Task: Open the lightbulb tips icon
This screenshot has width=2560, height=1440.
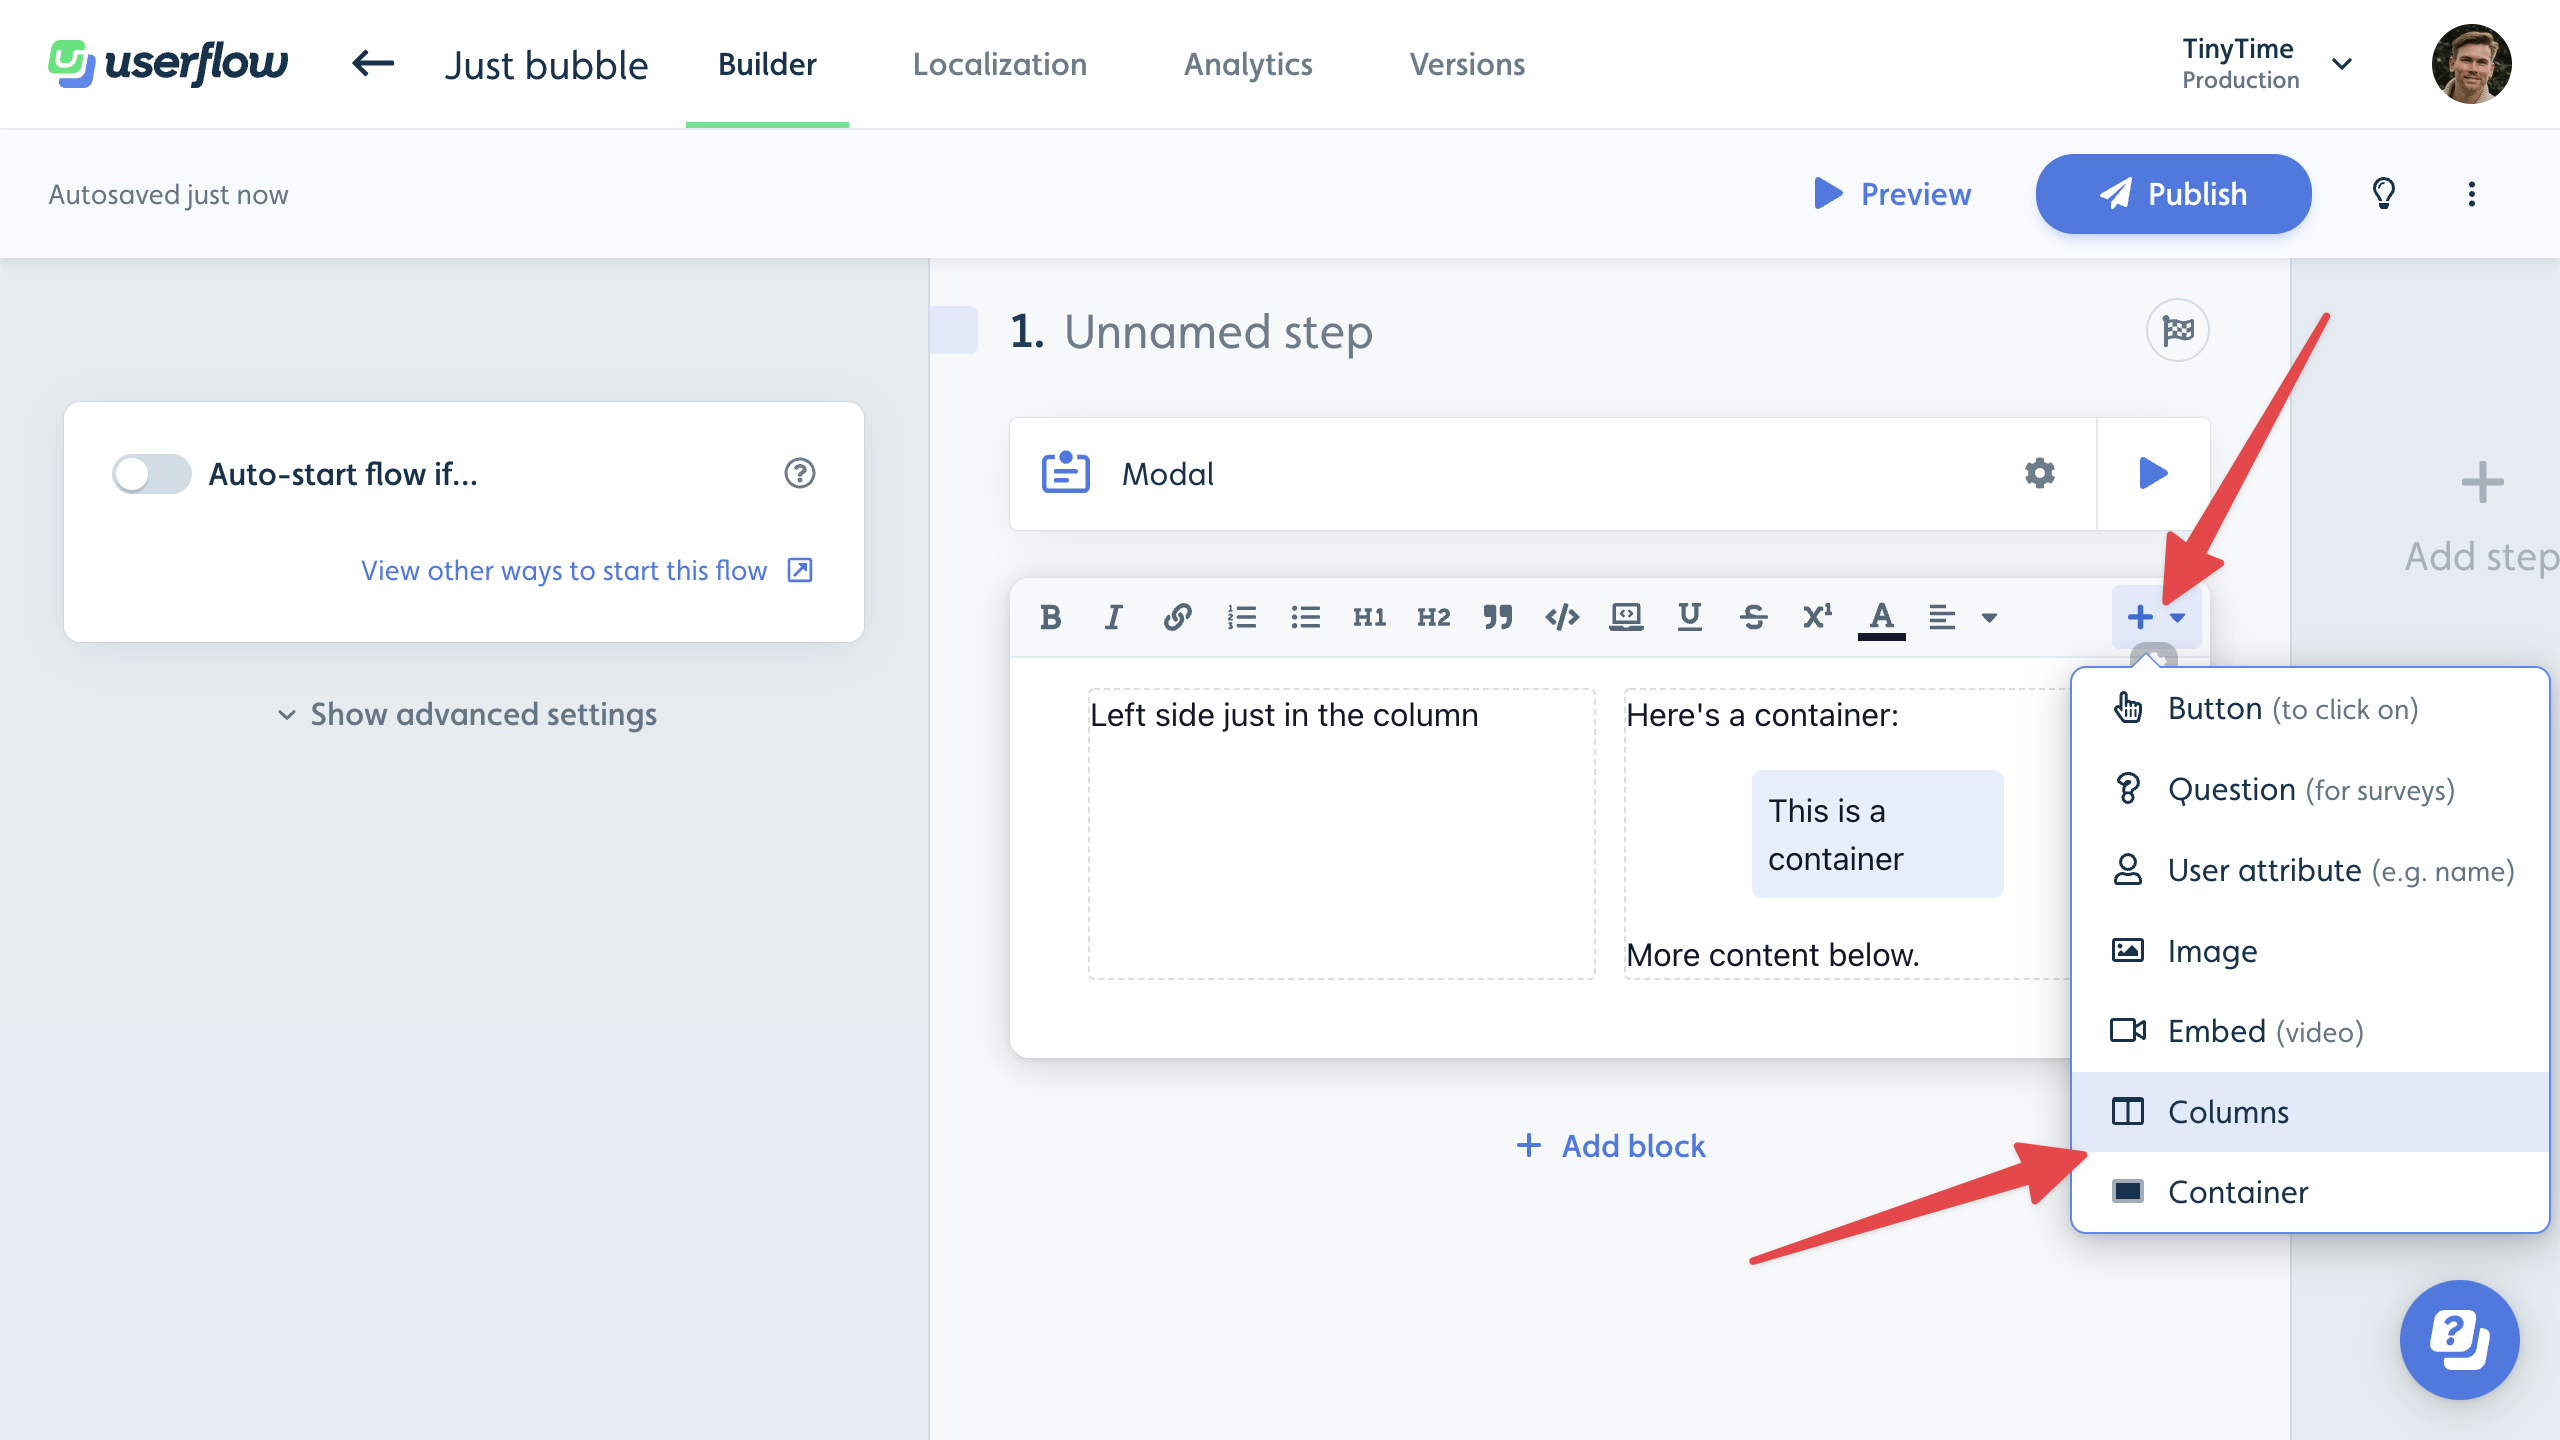Action: point(2384,193)
